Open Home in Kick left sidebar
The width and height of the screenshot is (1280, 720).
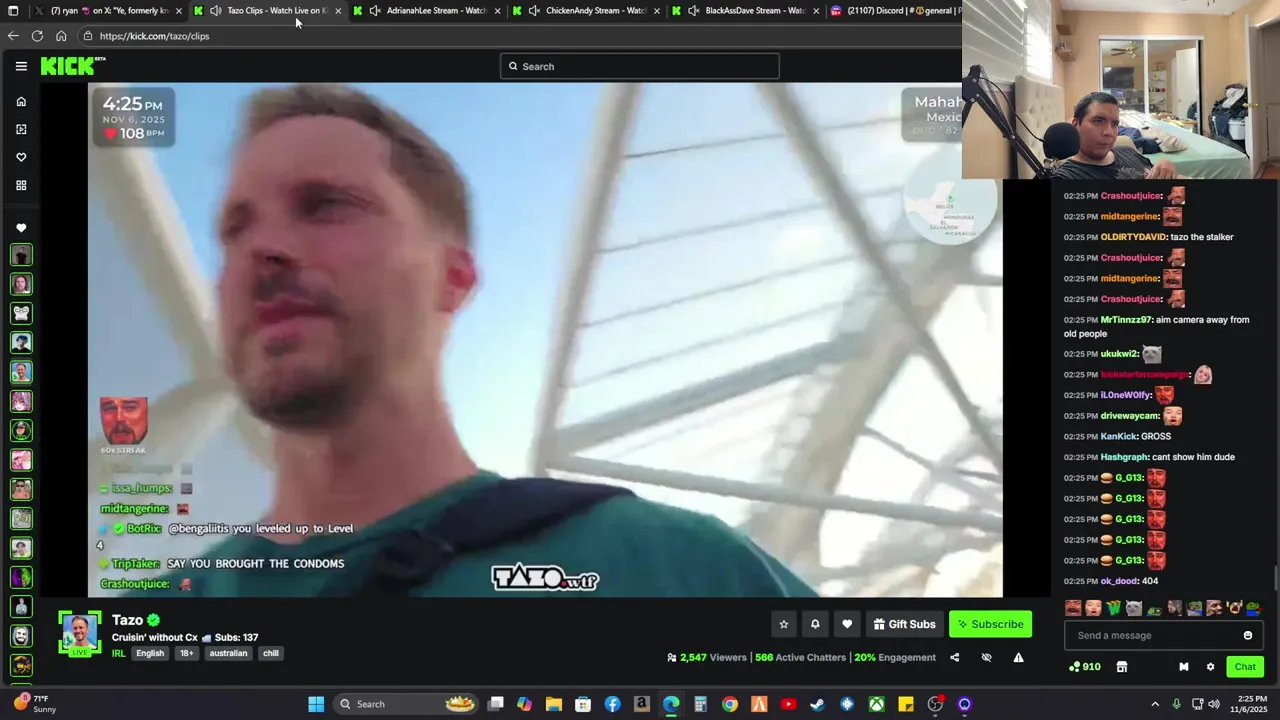[x=21, y=101]
